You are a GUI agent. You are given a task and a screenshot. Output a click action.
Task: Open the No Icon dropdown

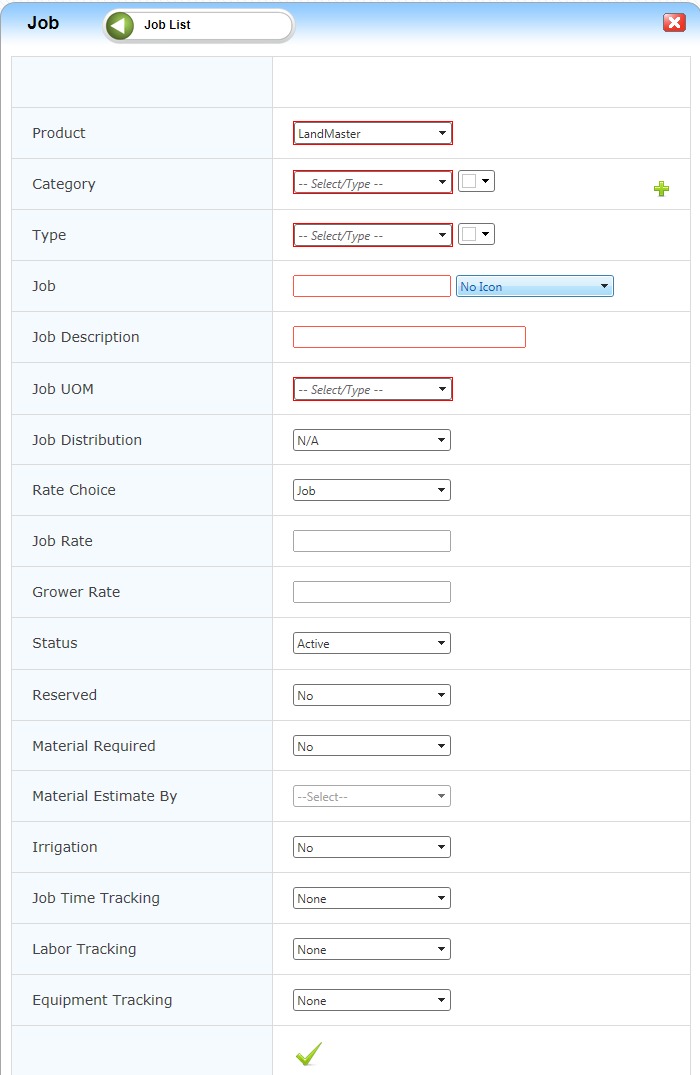coord(534,287)
